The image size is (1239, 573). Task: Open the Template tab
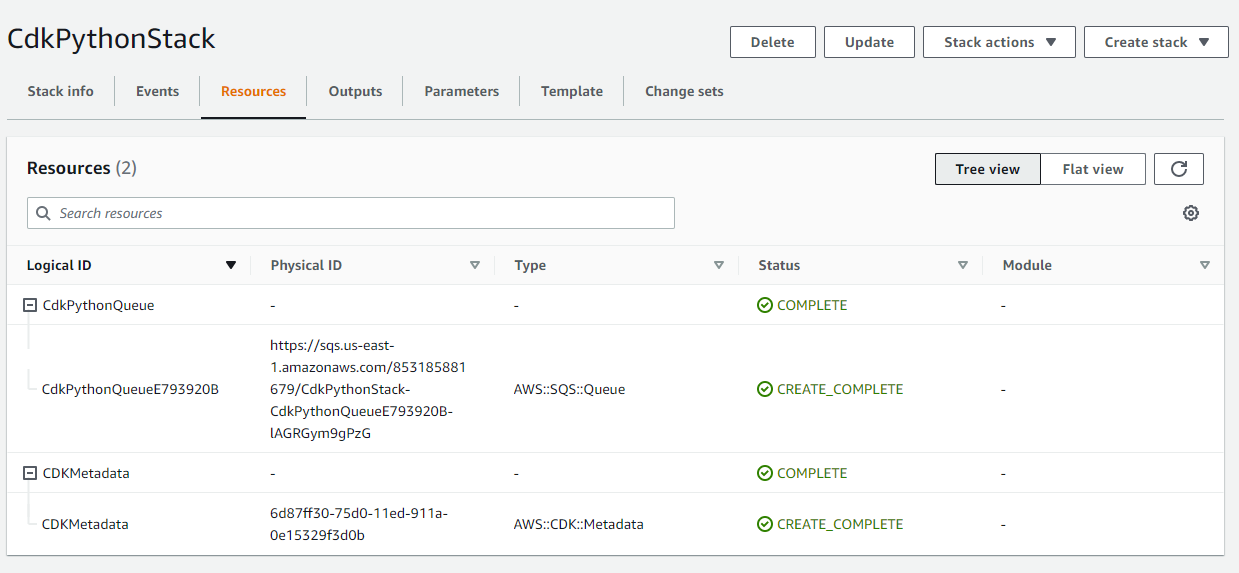click(571, 91)
